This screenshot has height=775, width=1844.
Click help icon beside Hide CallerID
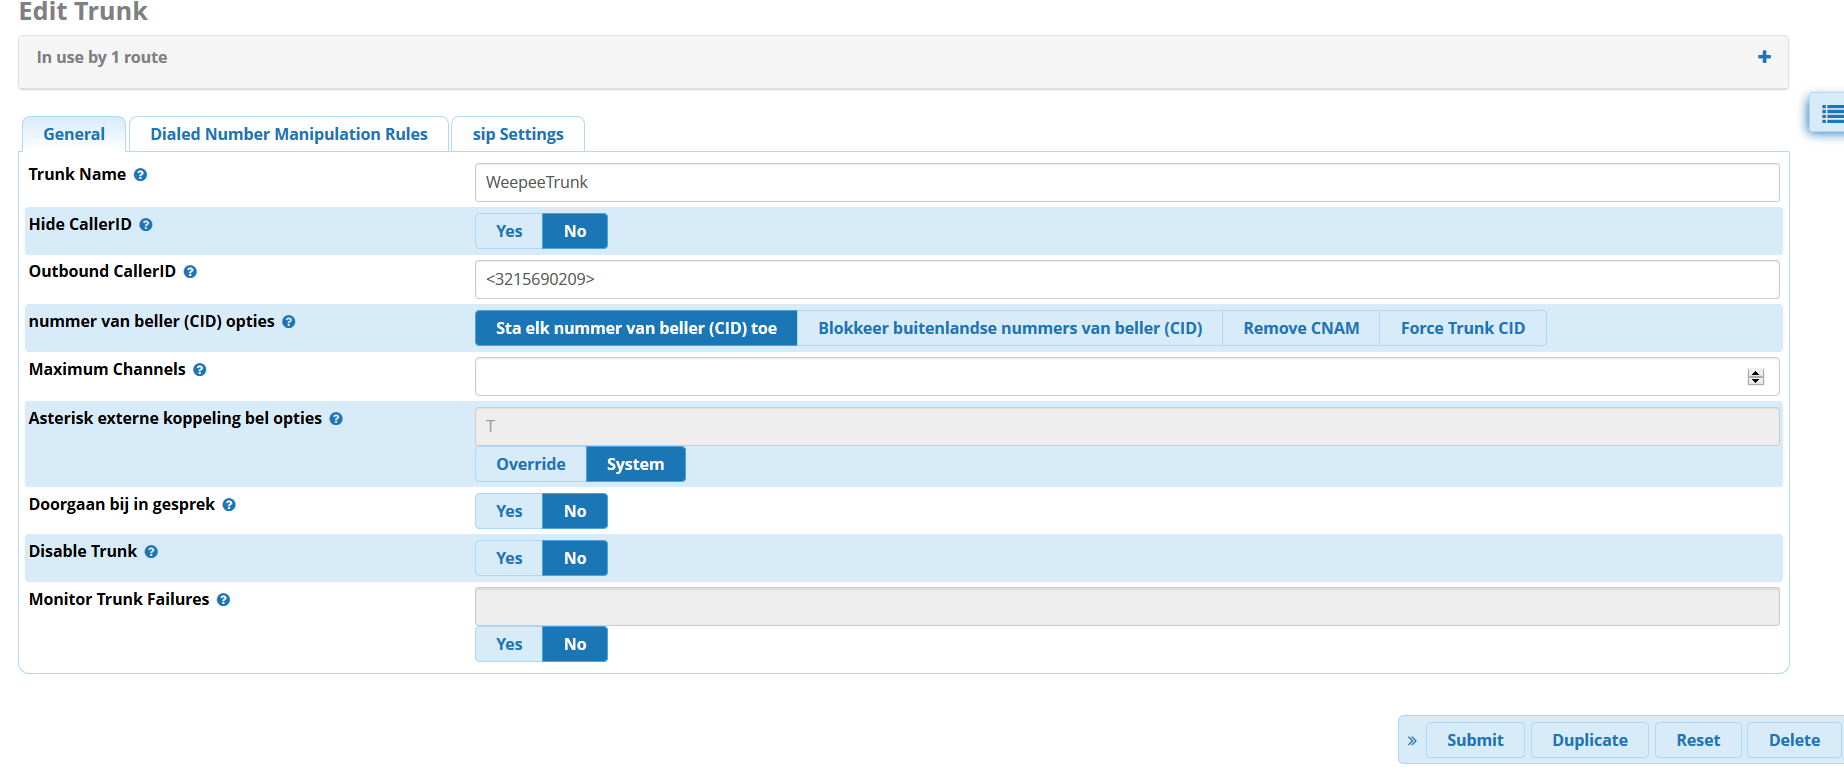point(146,225)
